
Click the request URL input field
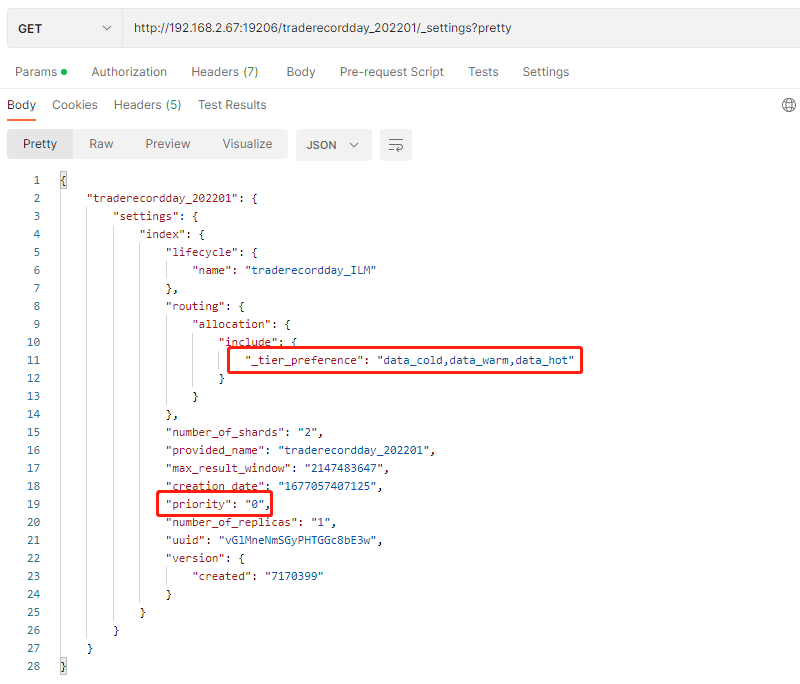[461, 28]
